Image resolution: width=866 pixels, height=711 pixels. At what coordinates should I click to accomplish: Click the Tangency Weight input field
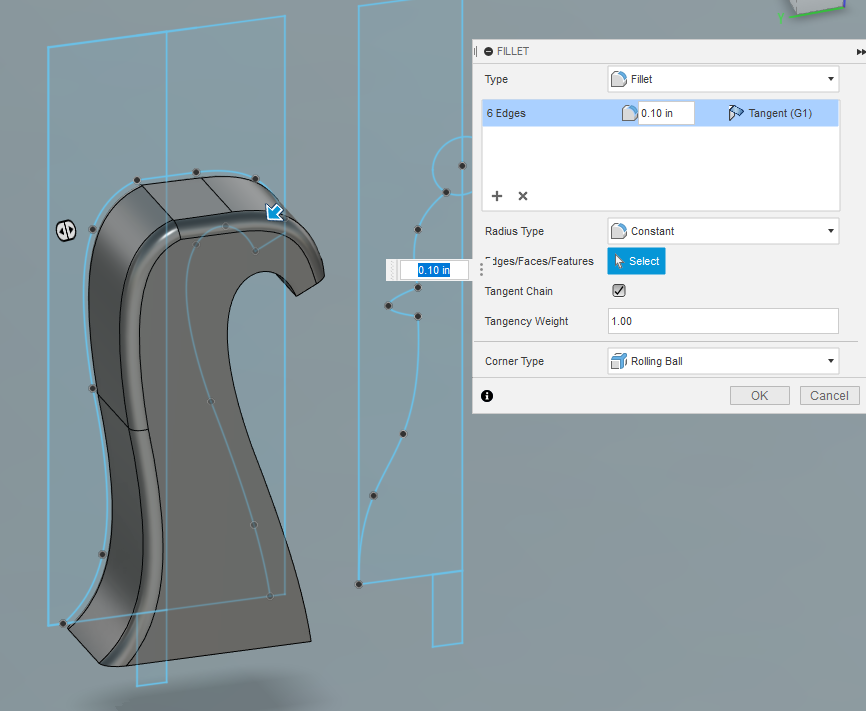click(723, 321)
